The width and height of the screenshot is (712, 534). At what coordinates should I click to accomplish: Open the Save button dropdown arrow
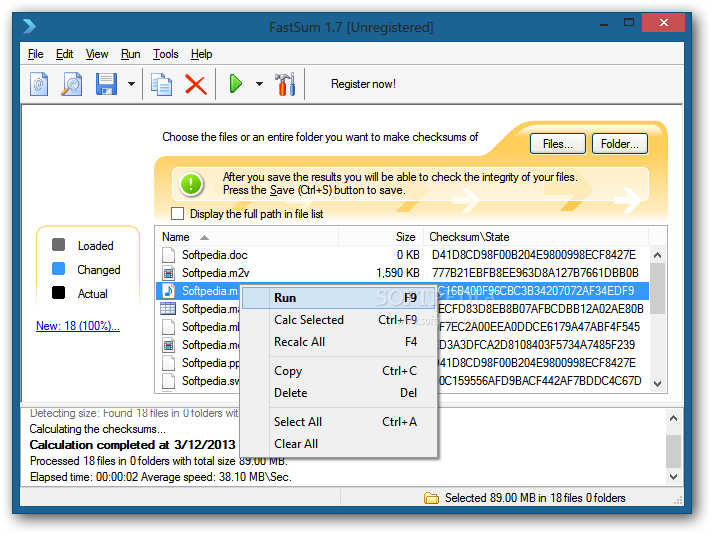pyautogui.click(x=131, y=84)
